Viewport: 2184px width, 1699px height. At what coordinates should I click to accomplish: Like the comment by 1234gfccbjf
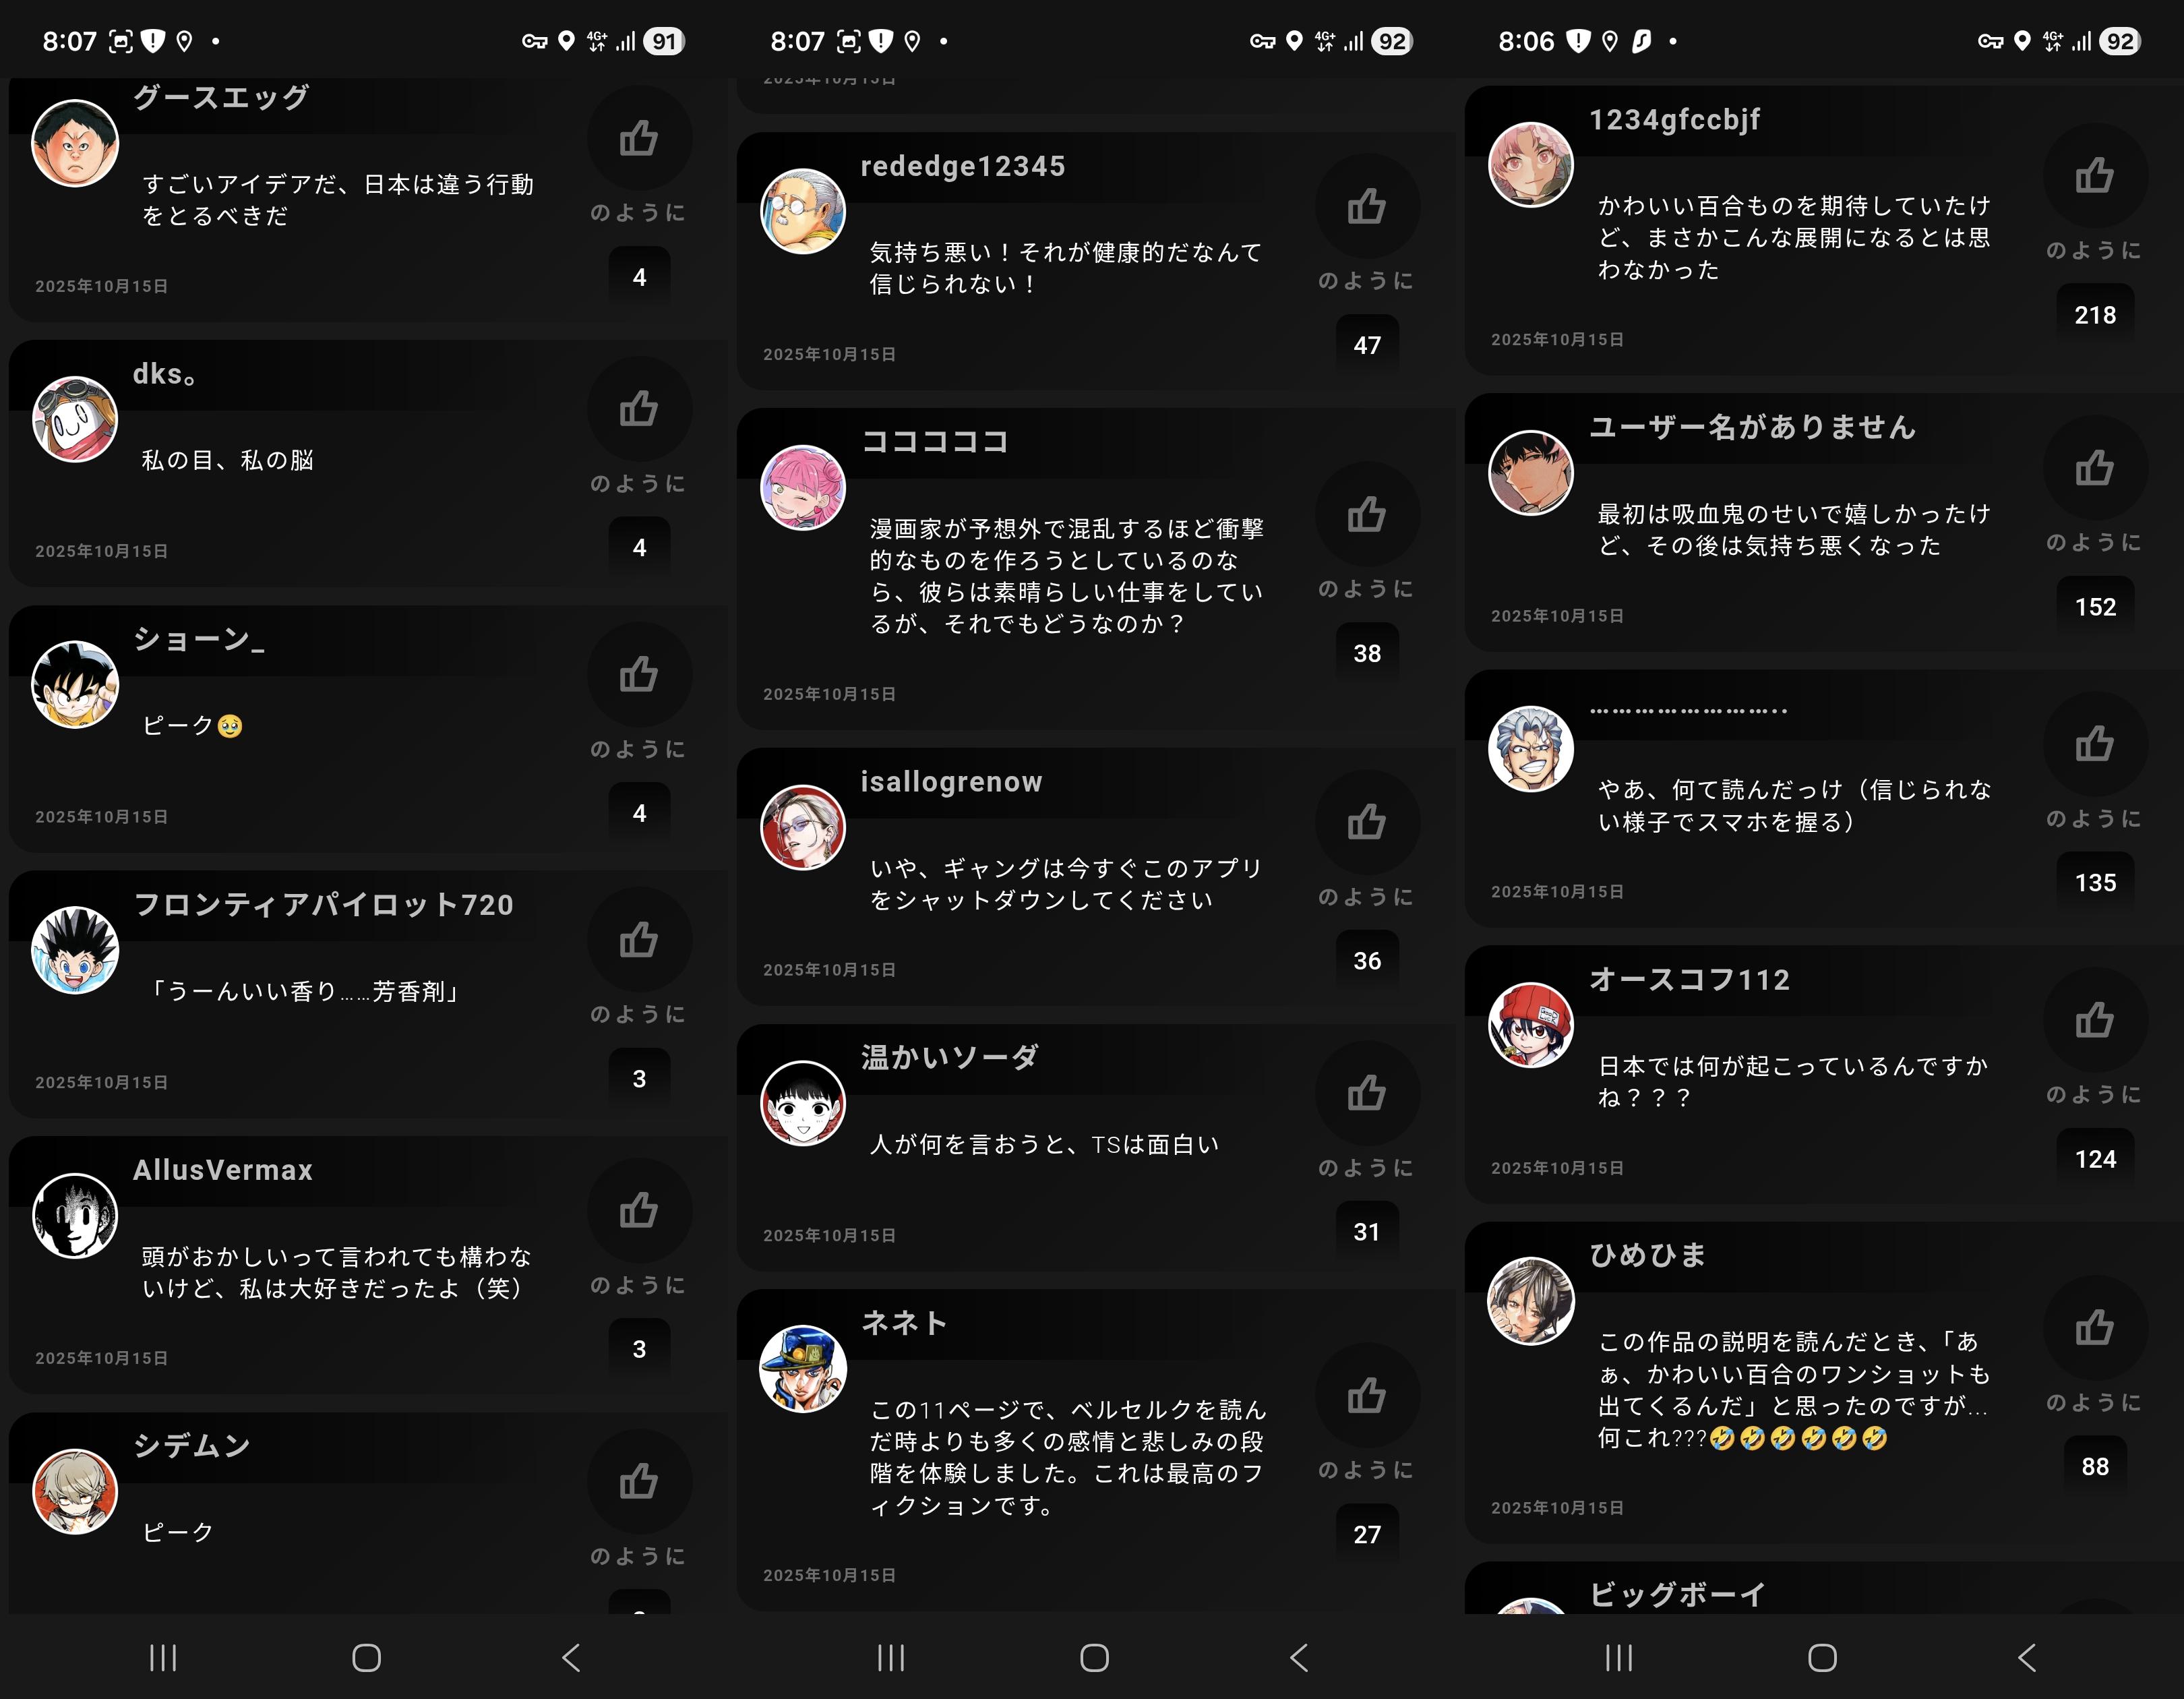coord(2095,175)
